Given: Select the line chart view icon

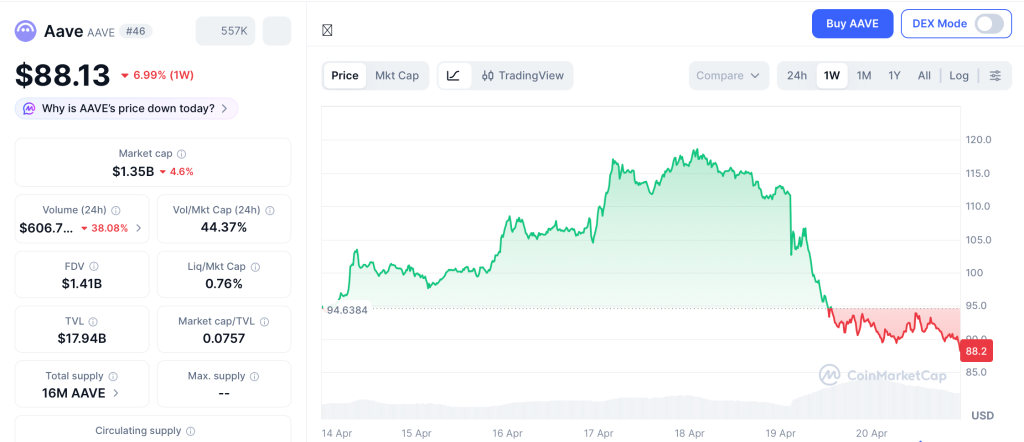Looking at the screenshot, I should click(x=453, y=76).
